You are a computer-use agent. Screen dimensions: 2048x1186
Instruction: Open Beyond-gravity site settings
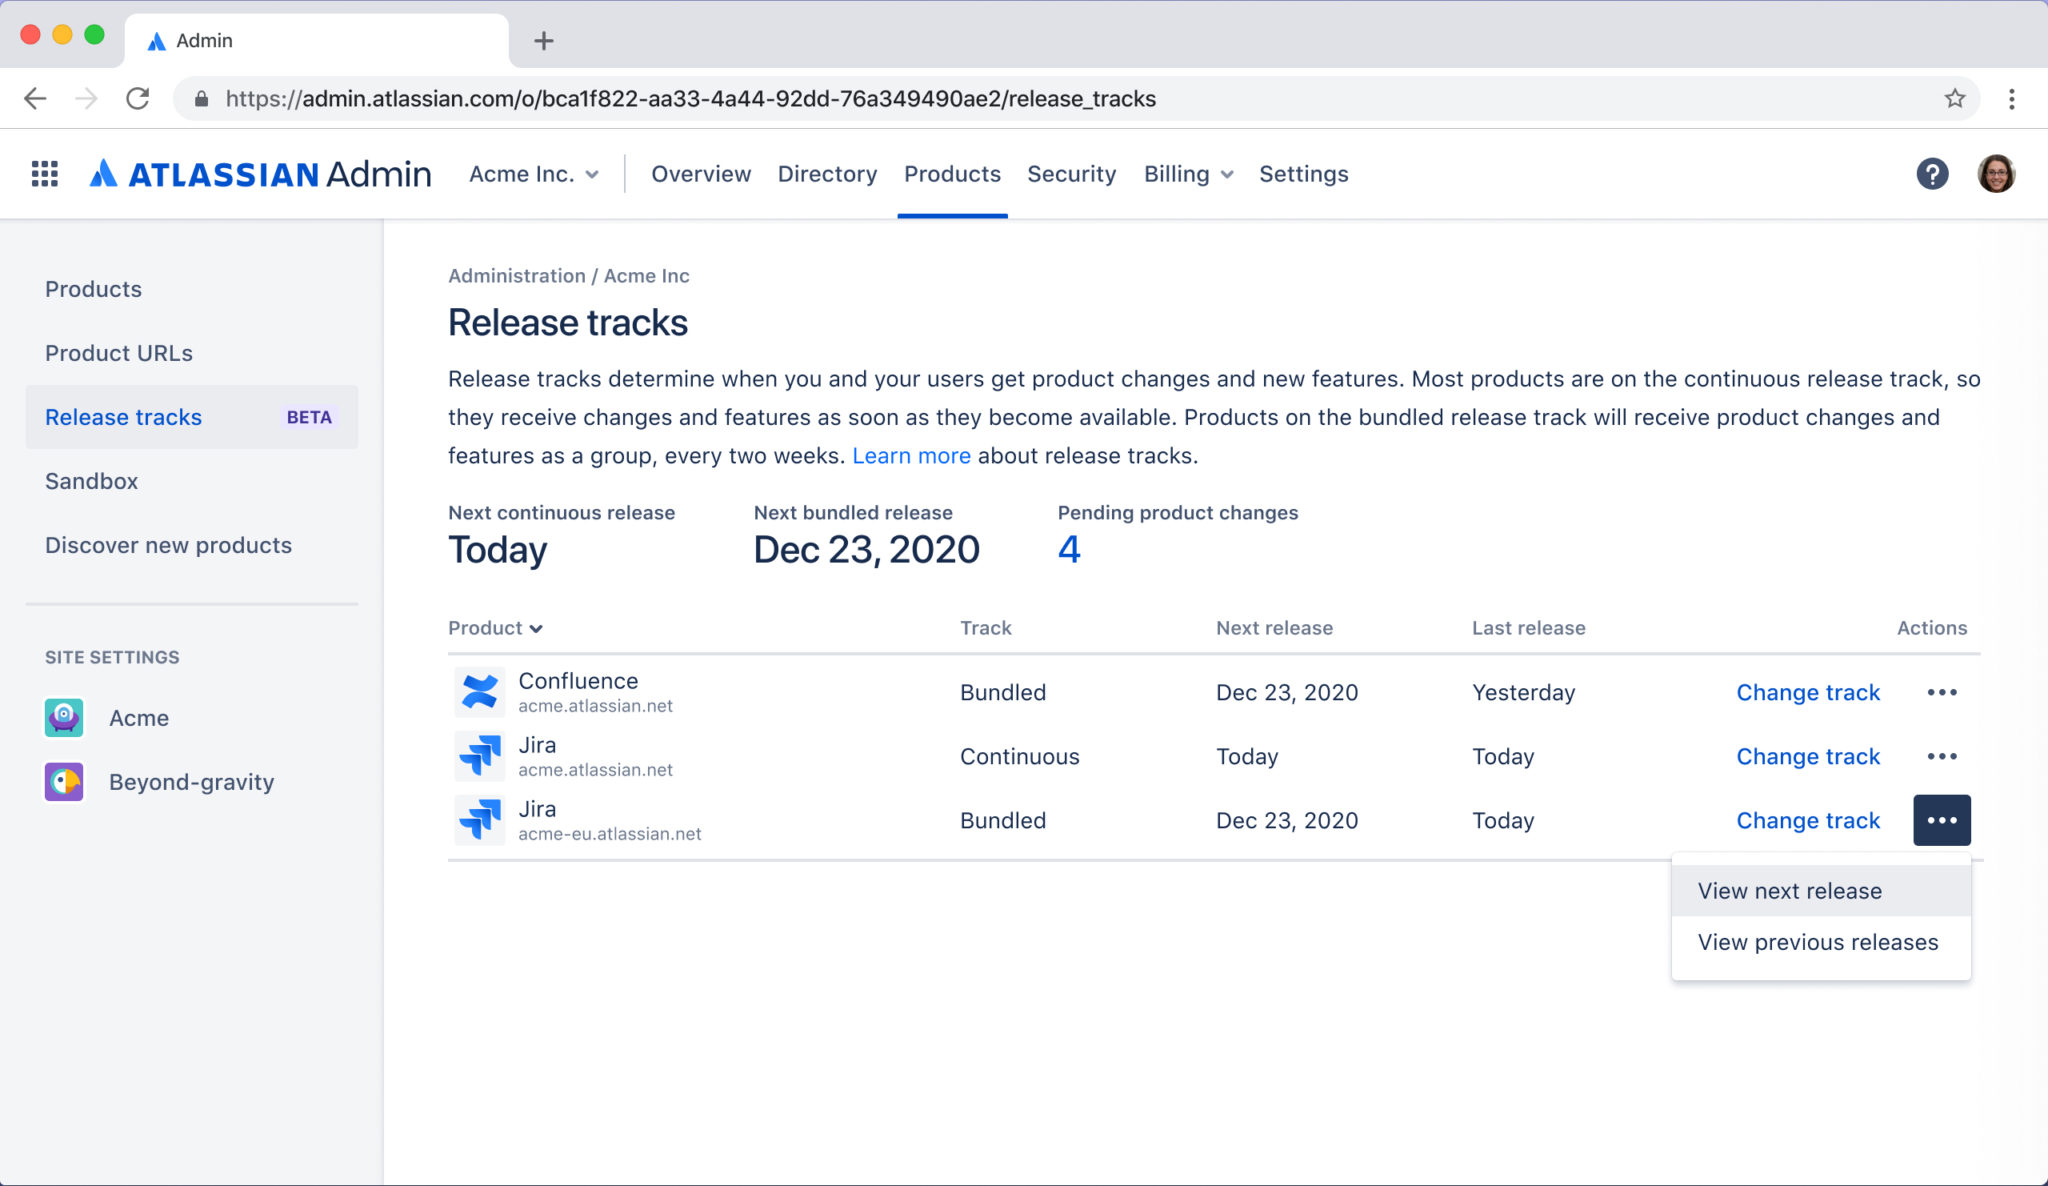click(190, 782)
